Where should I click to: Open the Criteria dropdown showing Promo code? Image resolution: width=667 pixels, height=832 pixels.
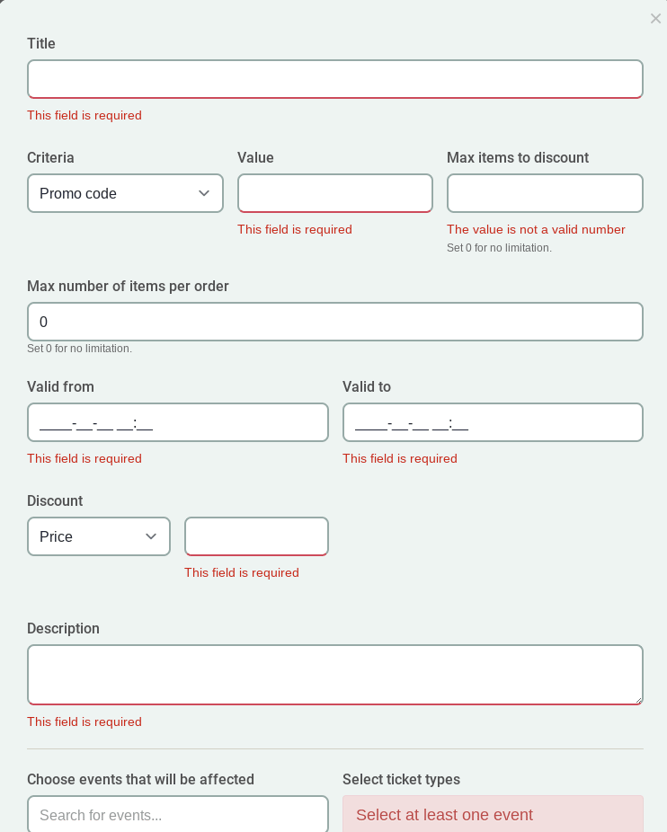point(125,193)
